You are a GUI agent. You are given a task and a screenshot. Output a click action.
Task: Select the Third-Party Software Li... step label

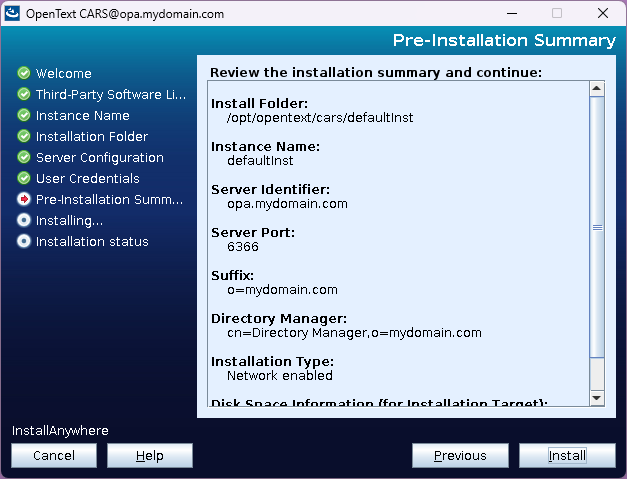click(111, 95)
